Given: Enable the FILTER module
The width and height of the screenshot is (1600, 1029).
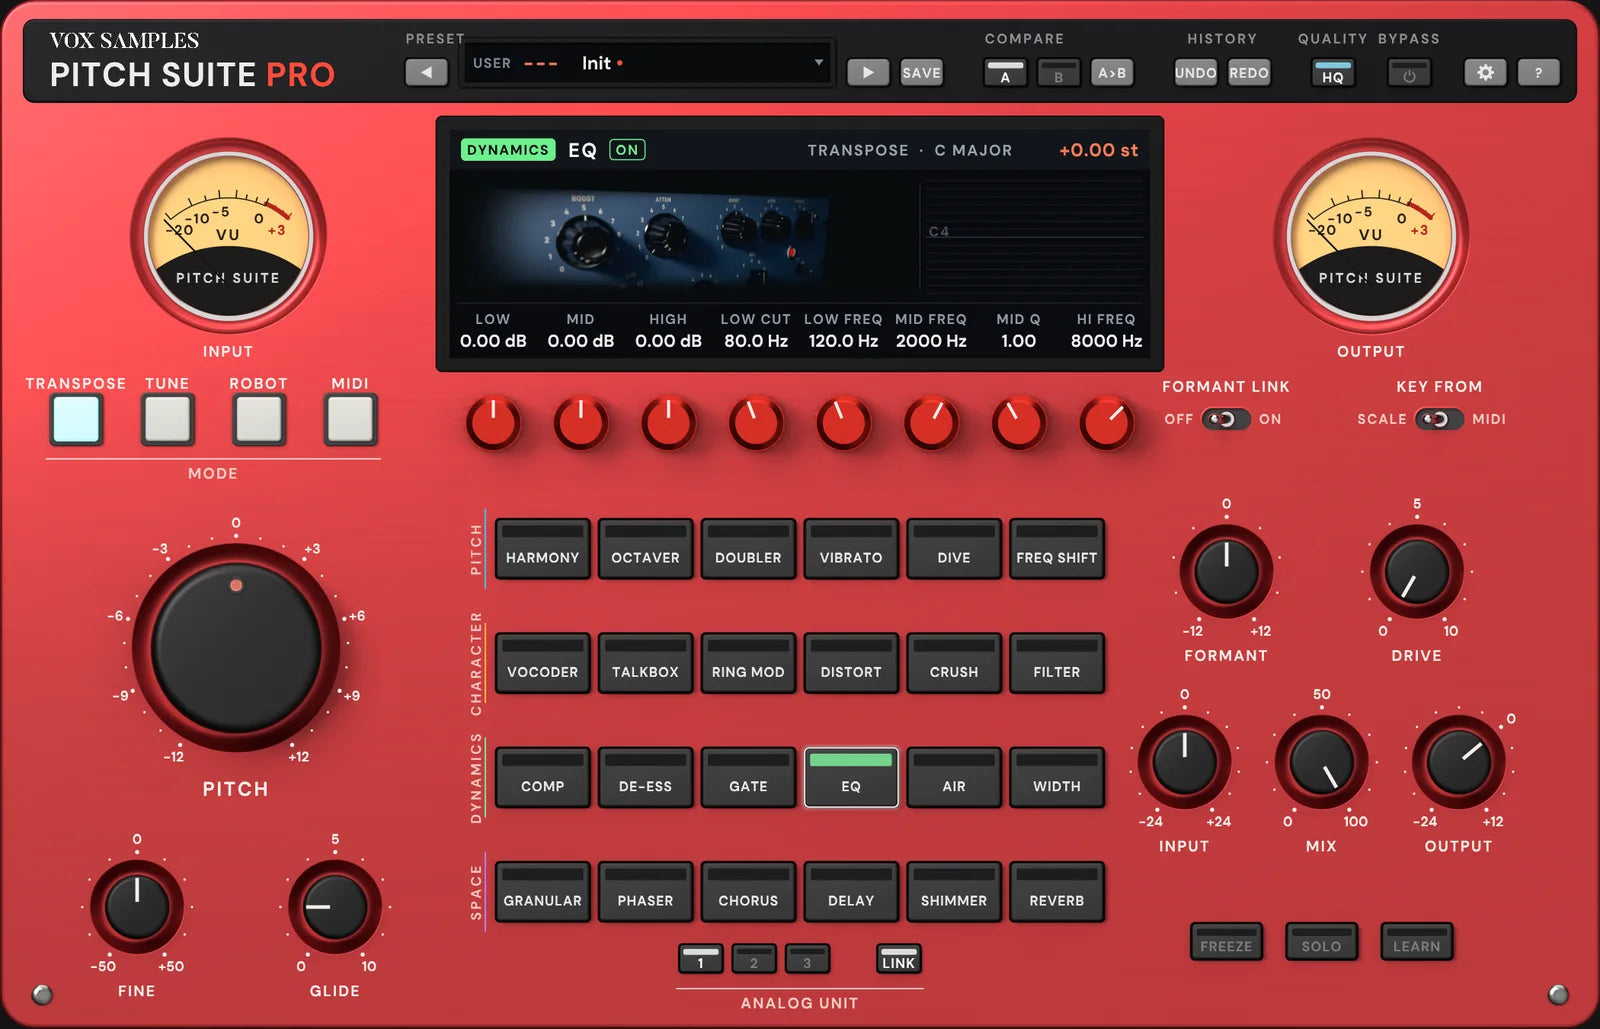Looking at the screenshot, I should coord(1057,662).
